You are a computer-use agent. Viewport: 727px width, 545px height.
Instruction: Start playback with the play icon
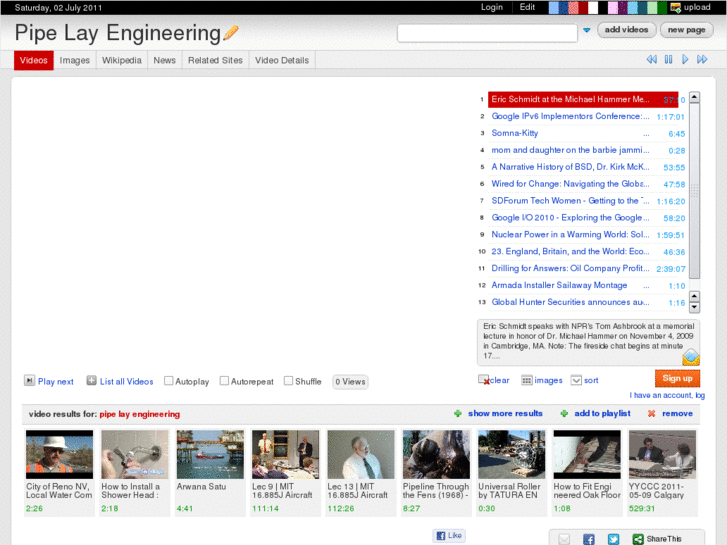(685, 59)
